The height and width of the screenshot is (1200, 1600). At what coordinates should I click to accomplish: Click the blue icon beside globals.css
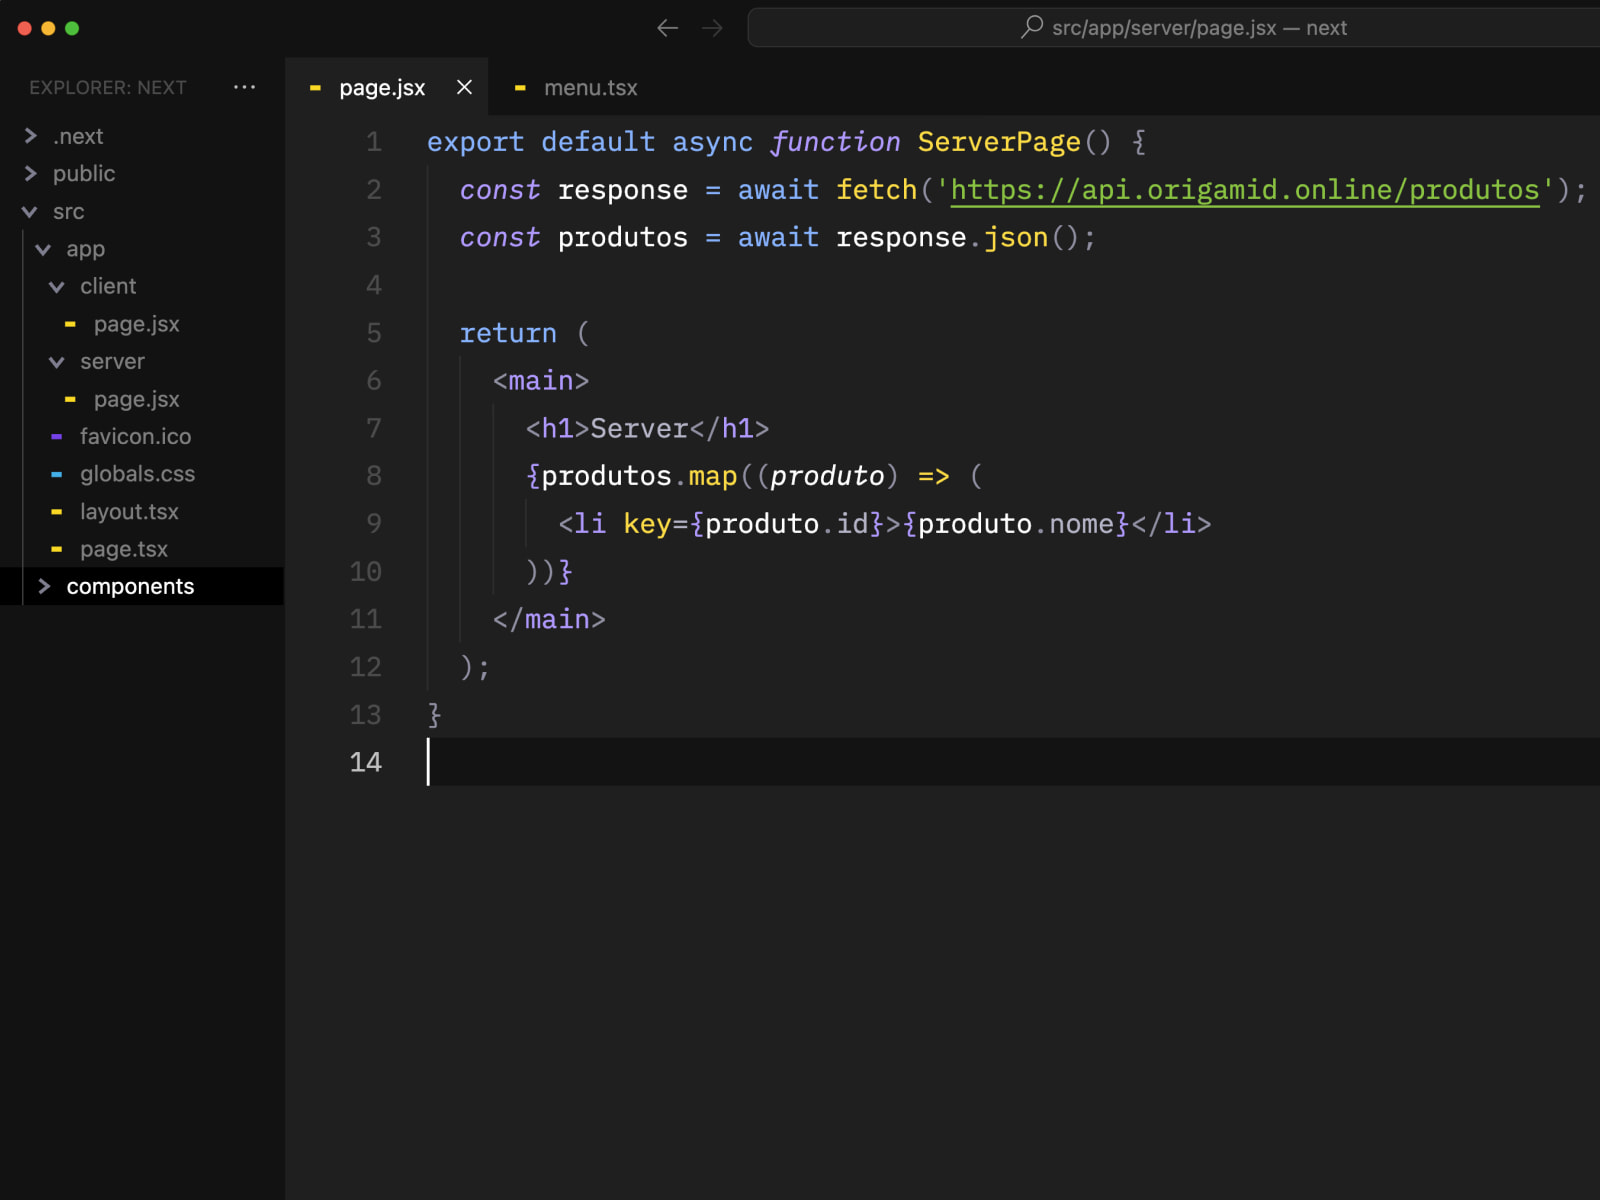57,474
